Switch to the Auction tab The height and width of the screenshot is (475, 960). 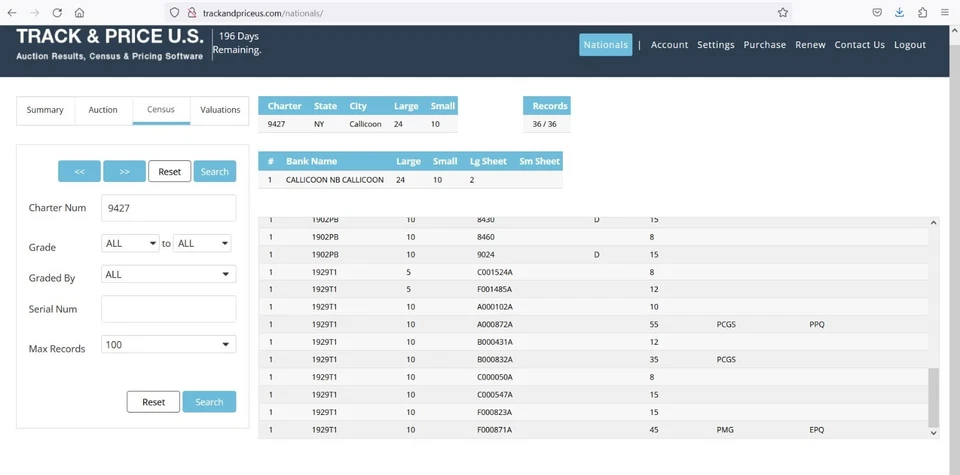coord(103,110)
